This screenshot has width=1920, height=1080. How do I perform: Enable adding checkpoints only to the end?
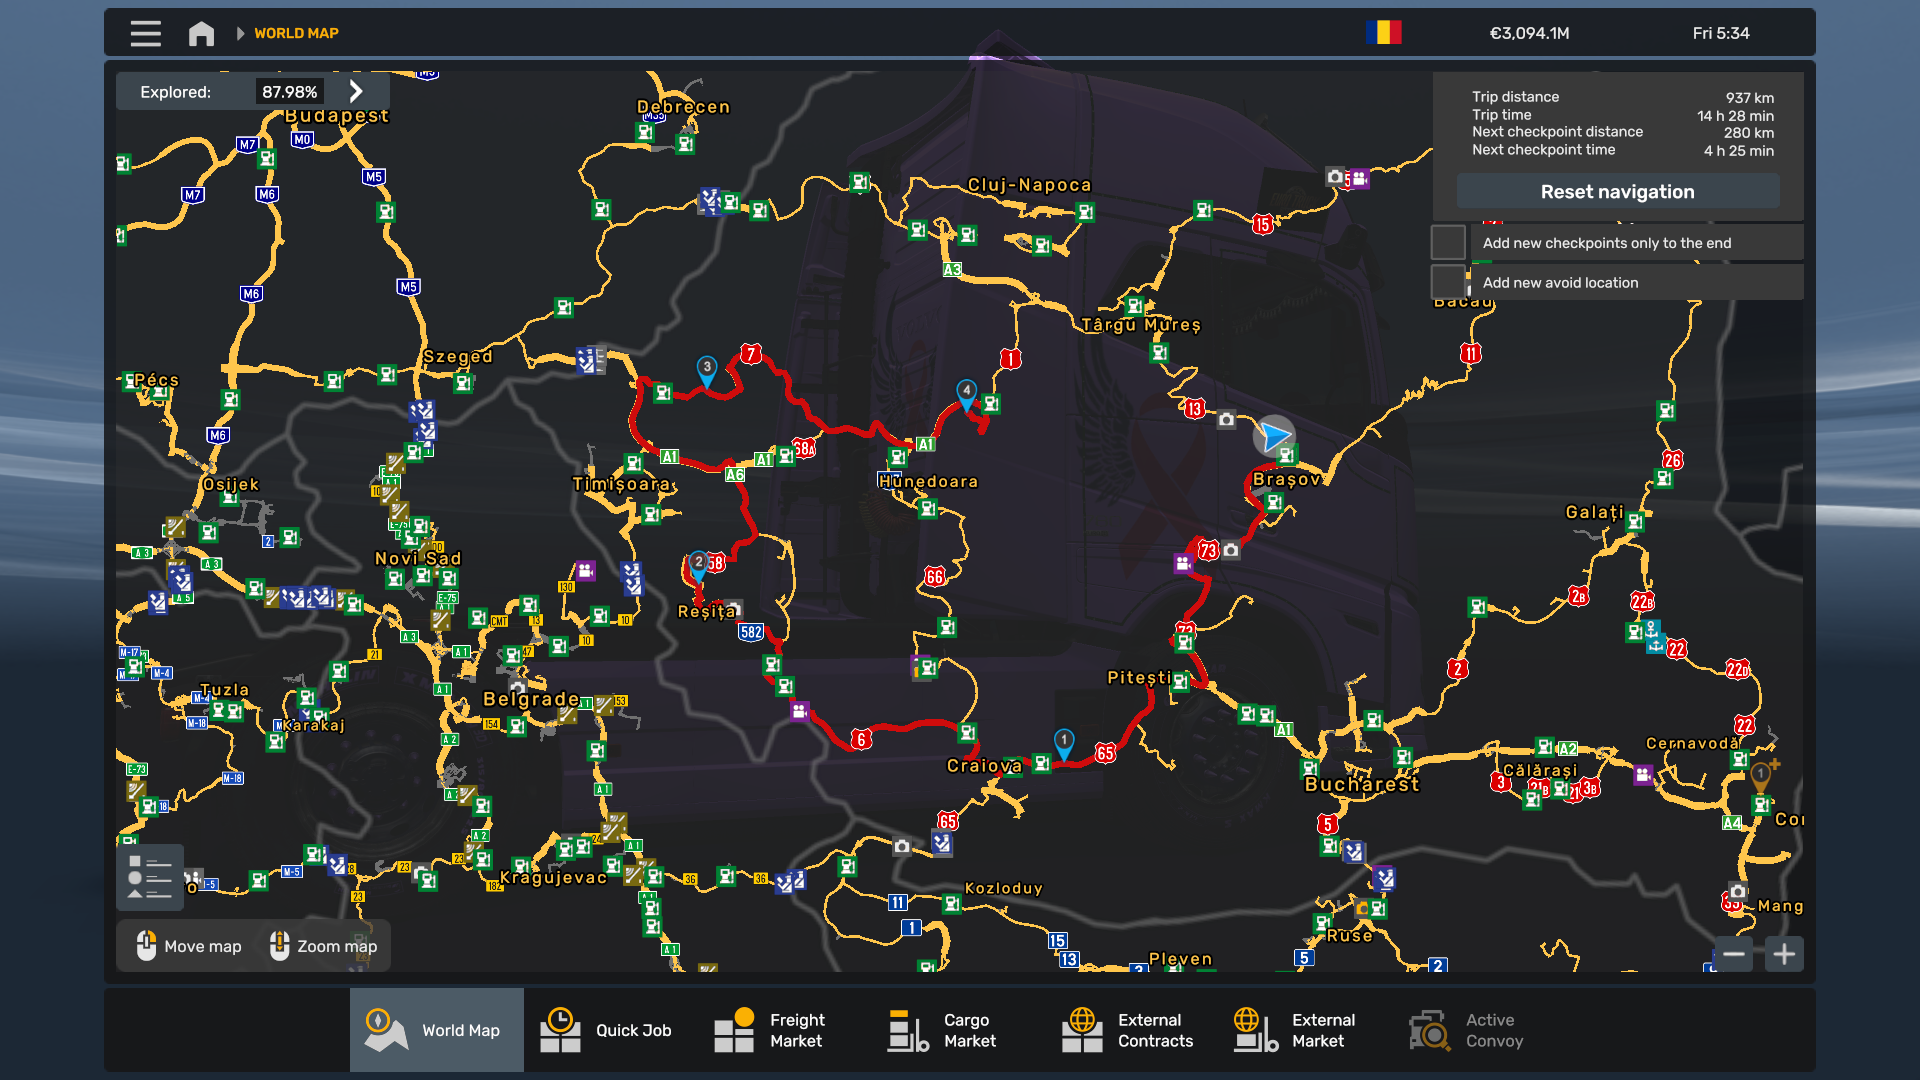(1448, 242)
